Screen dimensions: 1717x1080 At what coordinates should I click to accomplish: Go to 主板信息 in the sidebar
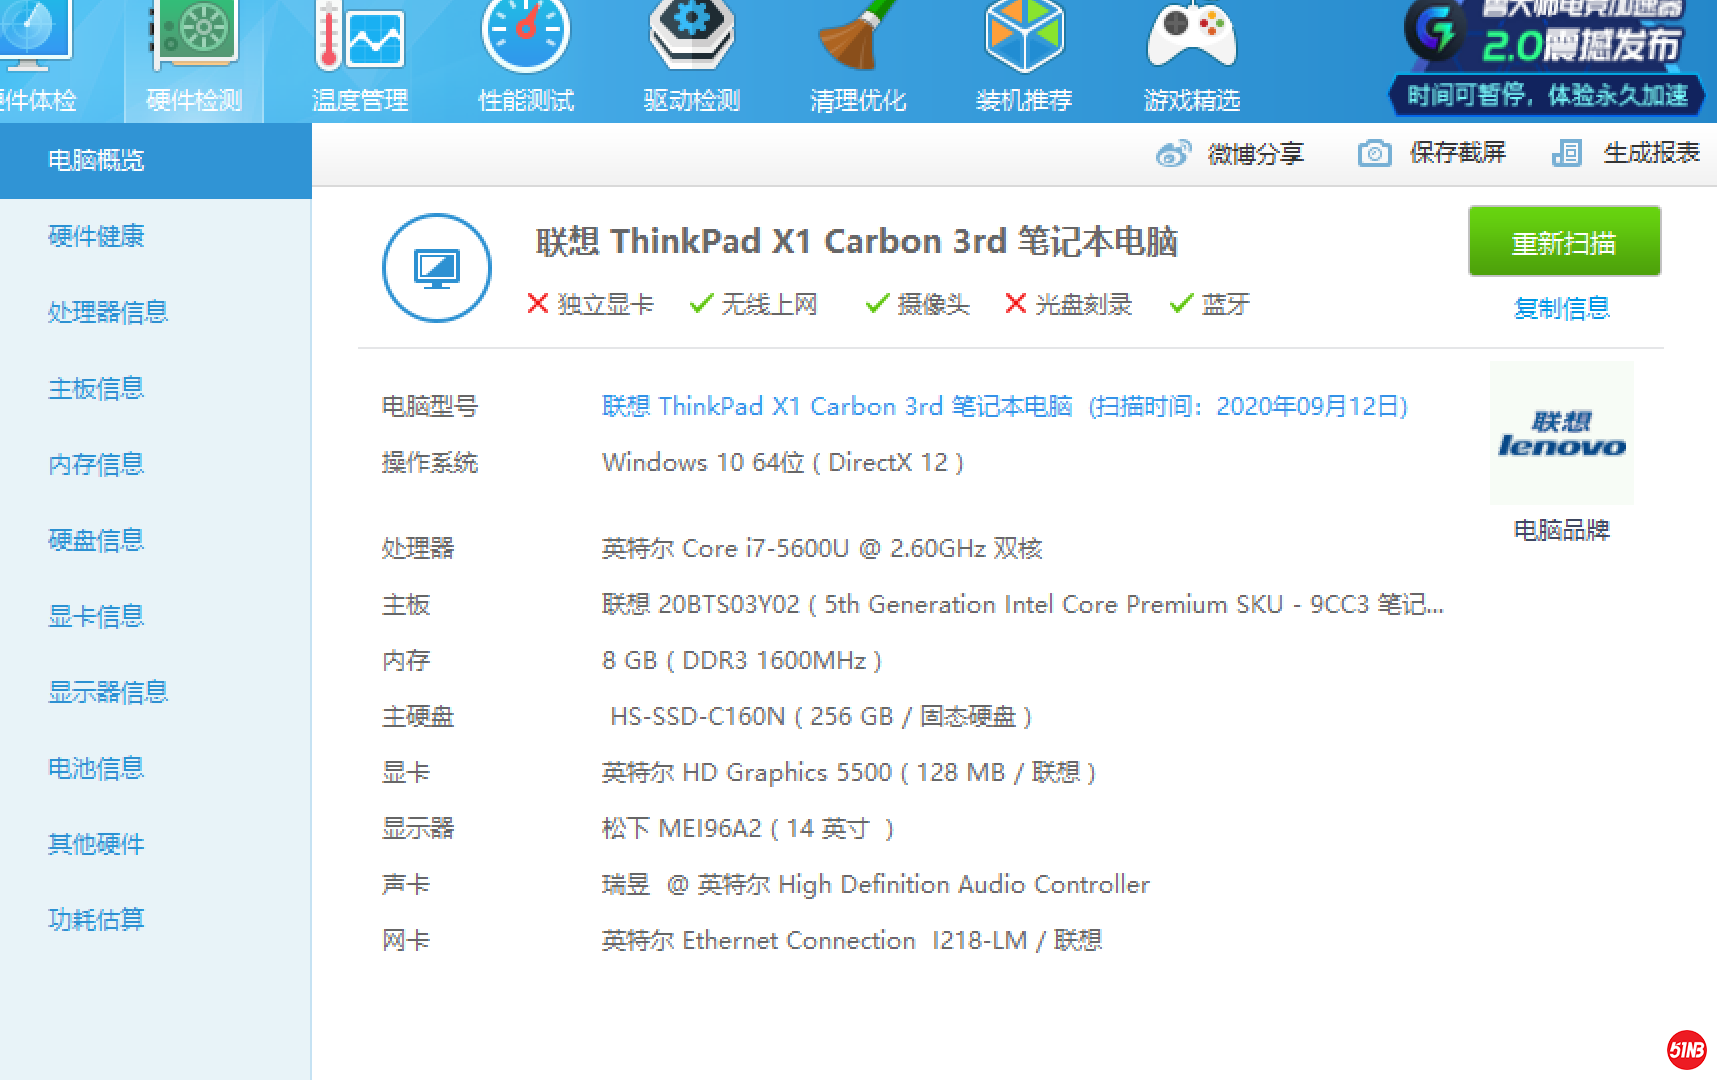pos(96,388)
